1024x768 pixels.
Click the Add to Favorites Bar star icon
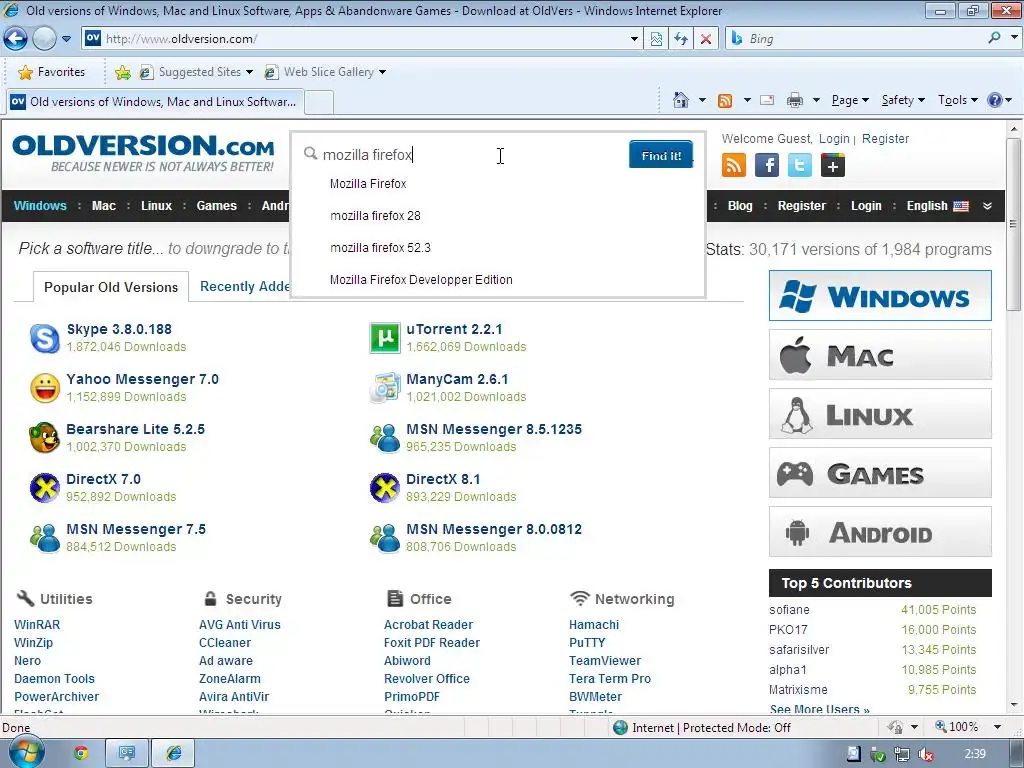[x=122, y=72]
